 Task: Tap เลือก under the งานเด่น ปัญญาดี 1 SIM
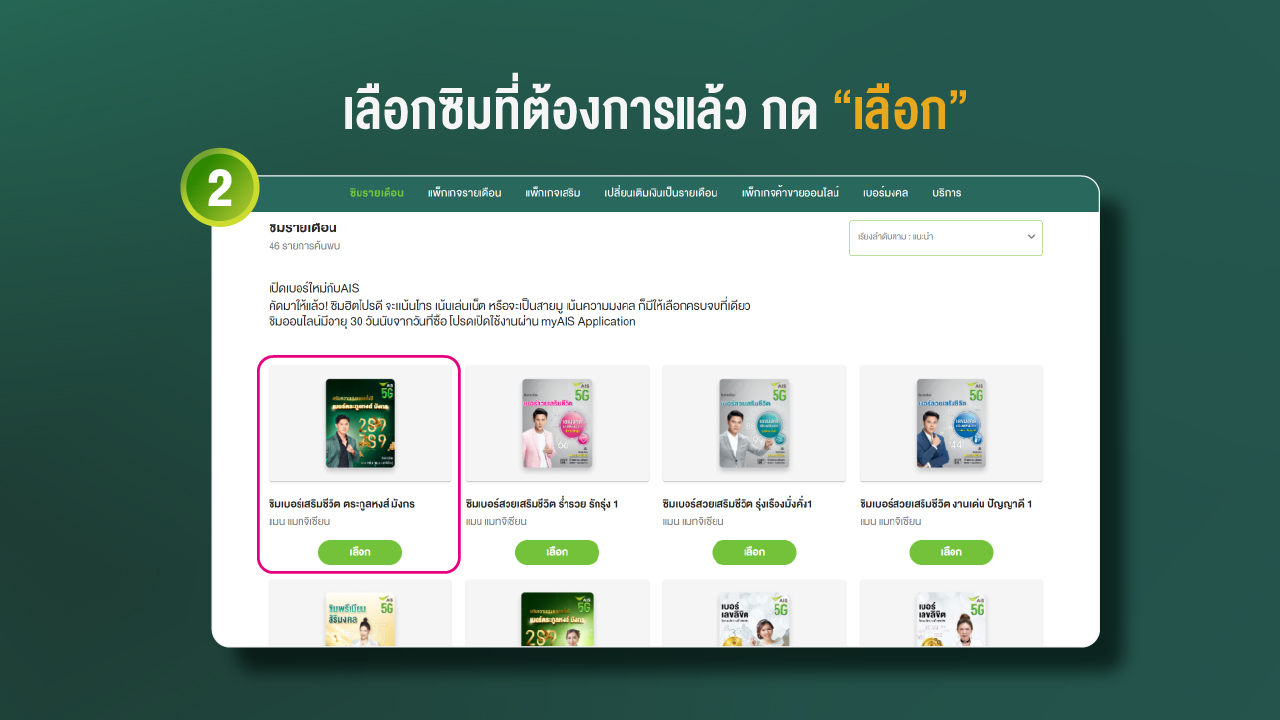(x=951, y=552)
